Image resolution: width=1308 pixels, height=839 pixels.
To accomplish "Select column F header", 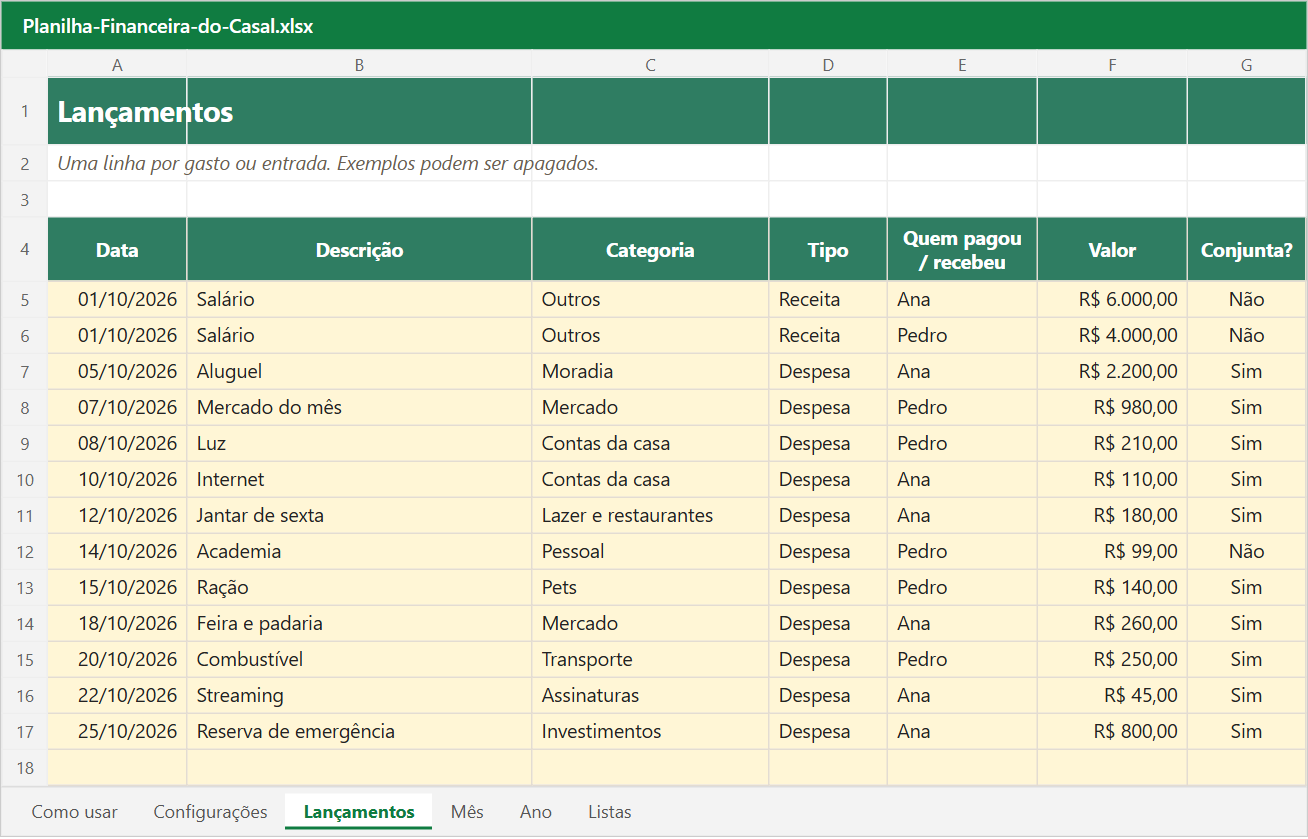I will click(1112, 65).
